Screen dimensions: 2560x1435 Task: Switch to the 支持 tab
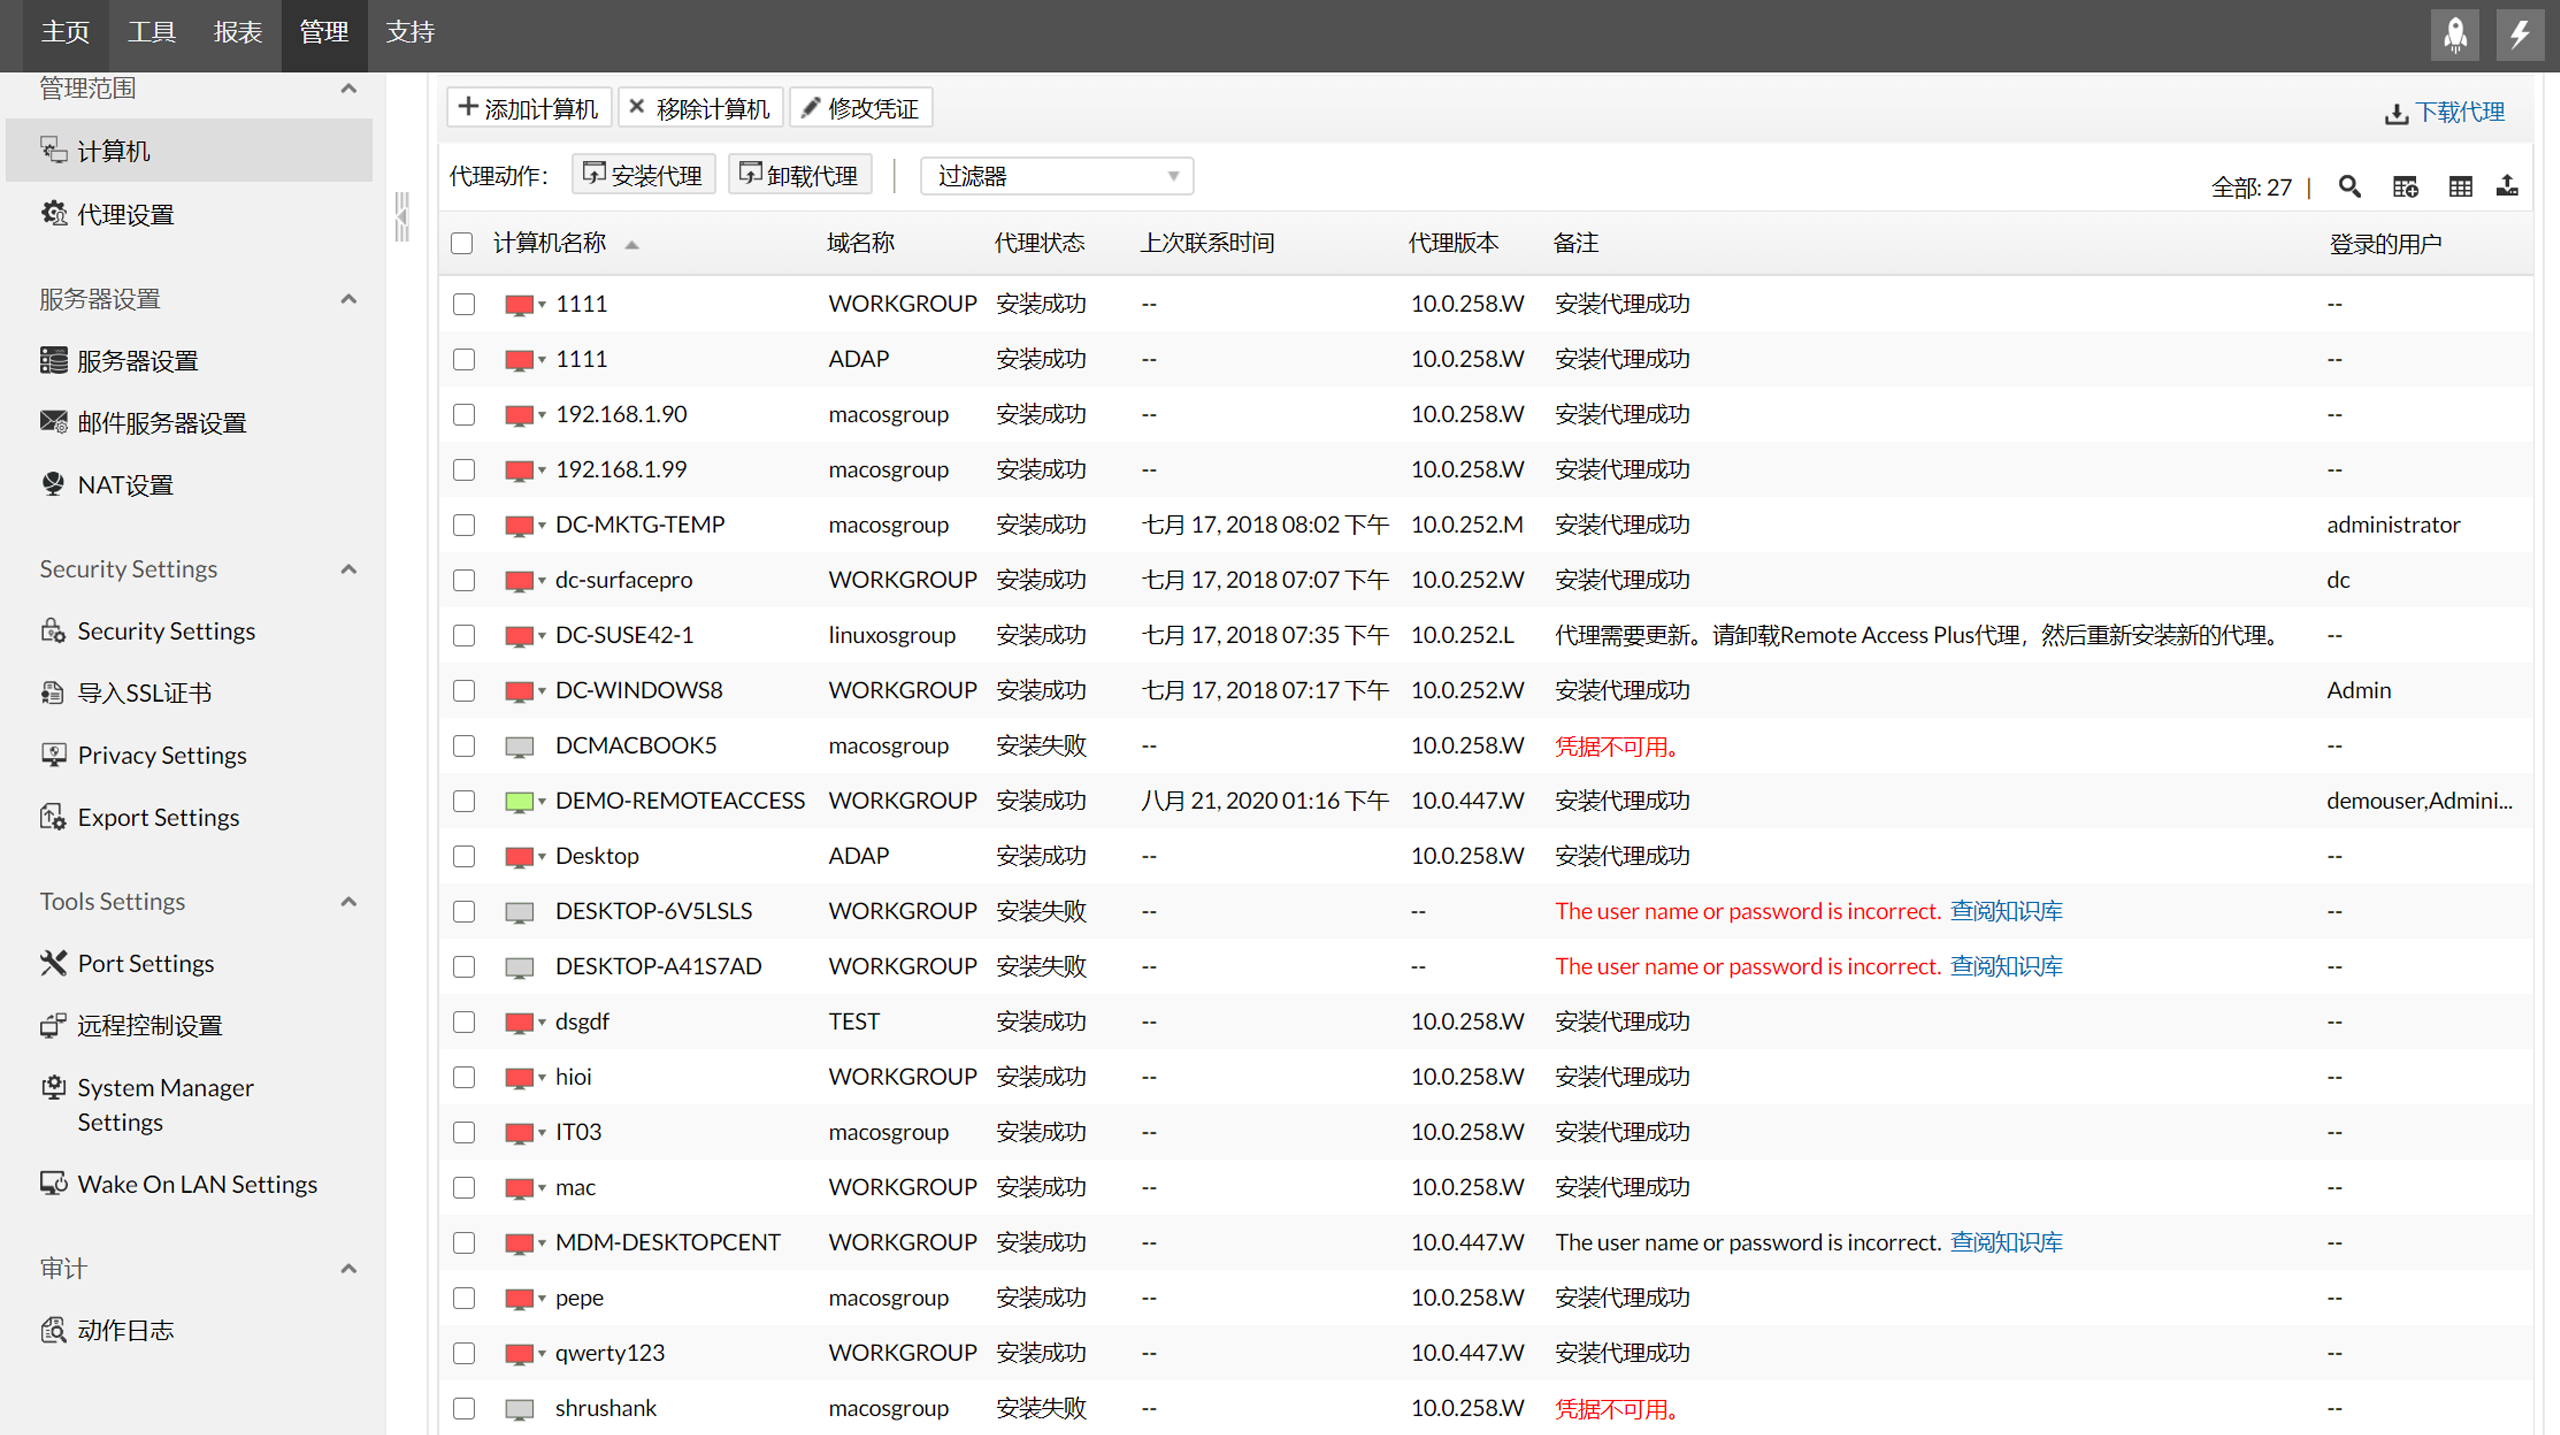pos(410,33)
